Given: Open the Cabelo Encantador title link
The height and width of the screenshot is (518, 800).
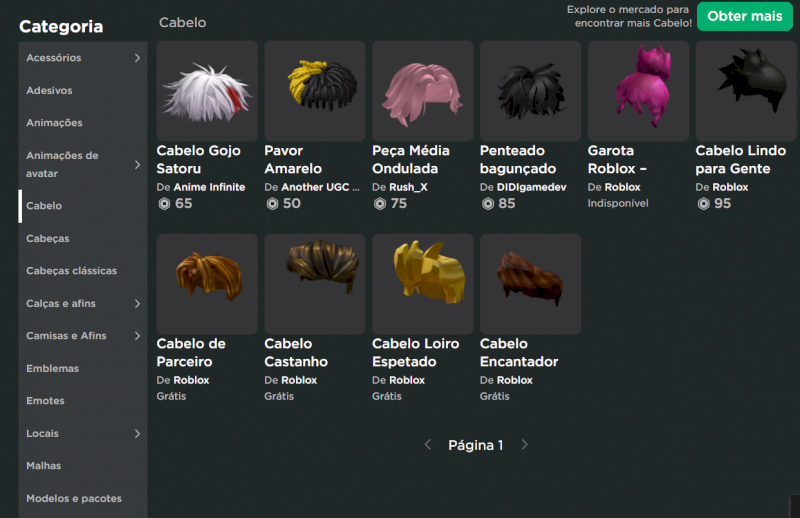Looking at the screenshot, I should [x=519, y=352].
